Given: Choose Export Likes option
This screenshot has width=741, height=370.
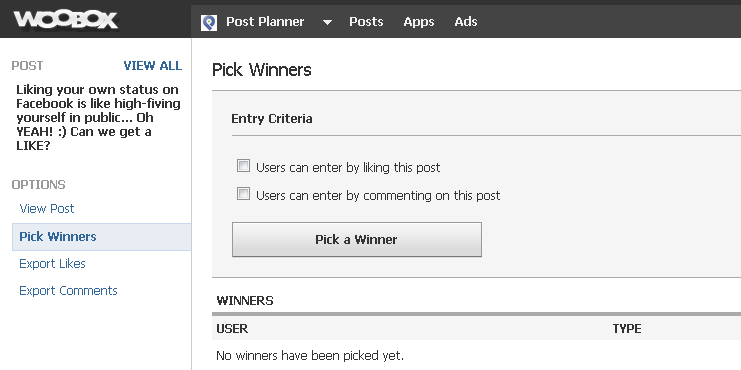Looking at the screenshot, I should [52, 264].
